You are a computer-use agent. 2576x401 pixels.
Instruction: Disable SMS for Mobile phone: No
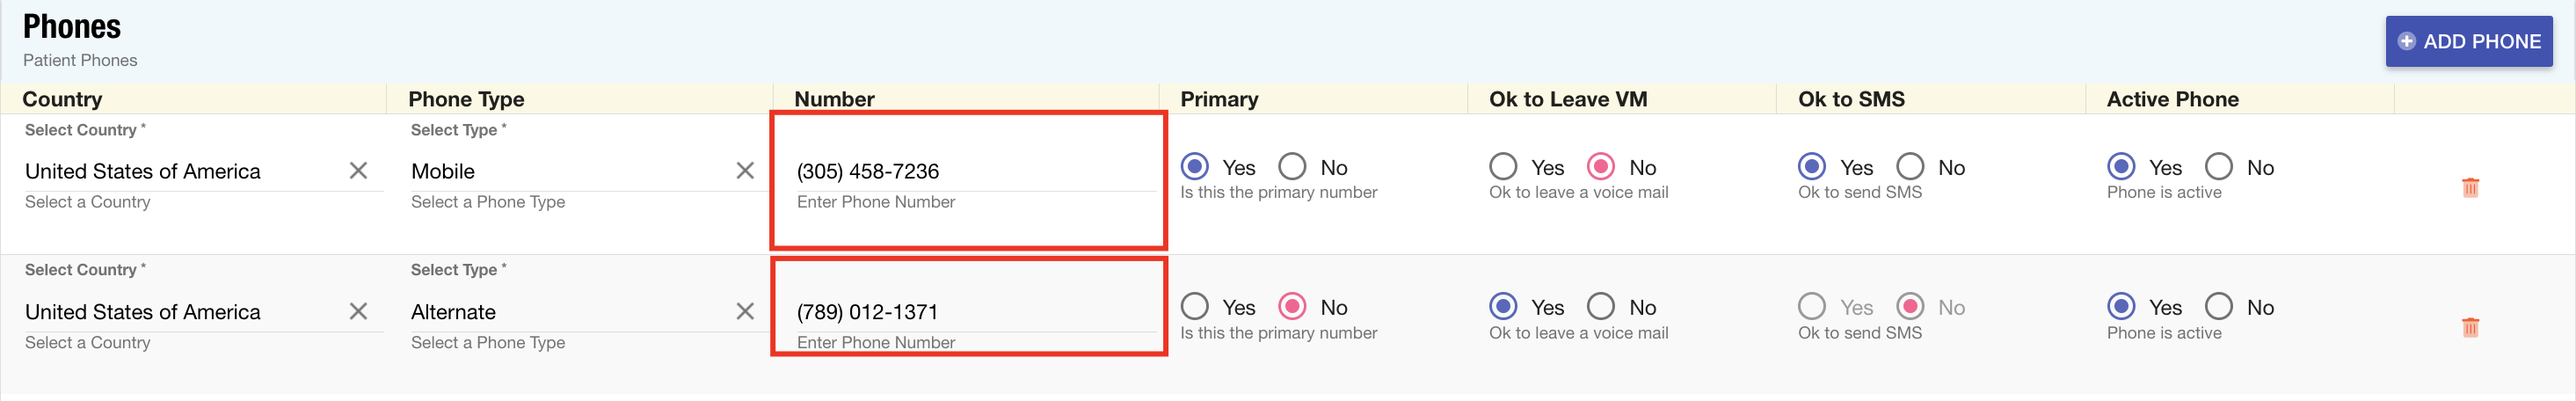[1910, 166]
